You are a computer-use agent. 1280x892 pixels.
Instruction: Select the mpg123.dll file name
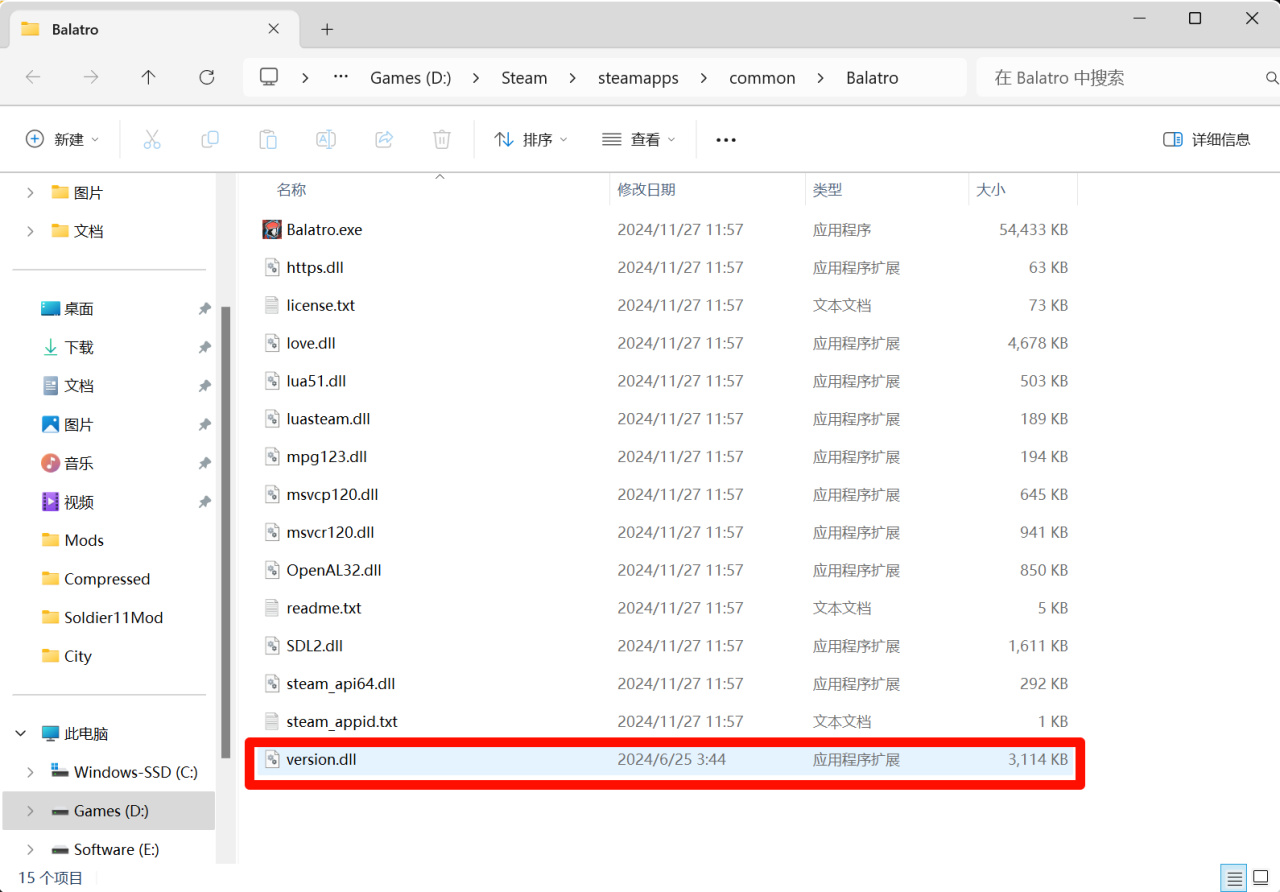tap(327, 457)
